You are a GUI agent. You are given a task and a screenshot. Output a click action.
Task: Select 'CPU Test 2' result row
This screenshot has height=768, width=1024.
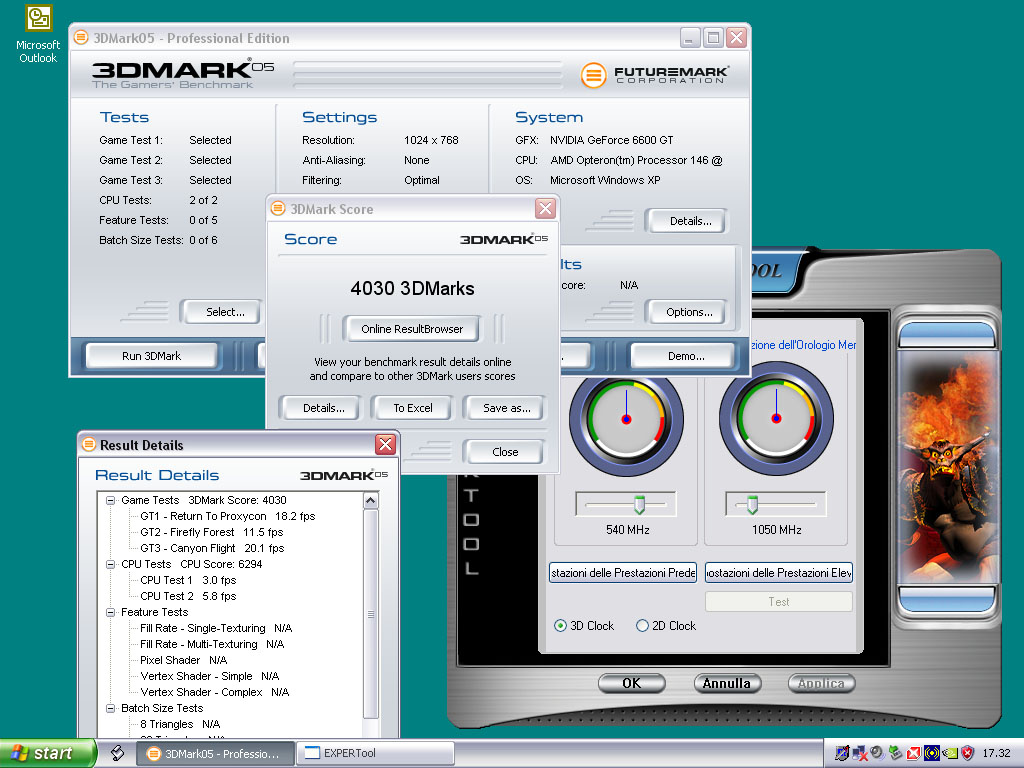(x=187, y=596)
